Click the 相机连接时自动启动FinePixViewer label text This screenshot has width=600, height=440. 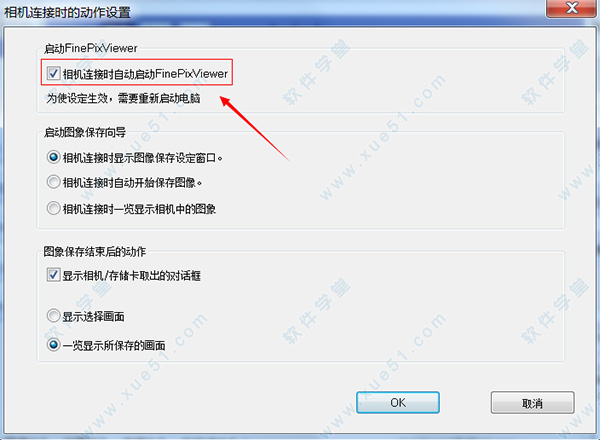(145, 73)
